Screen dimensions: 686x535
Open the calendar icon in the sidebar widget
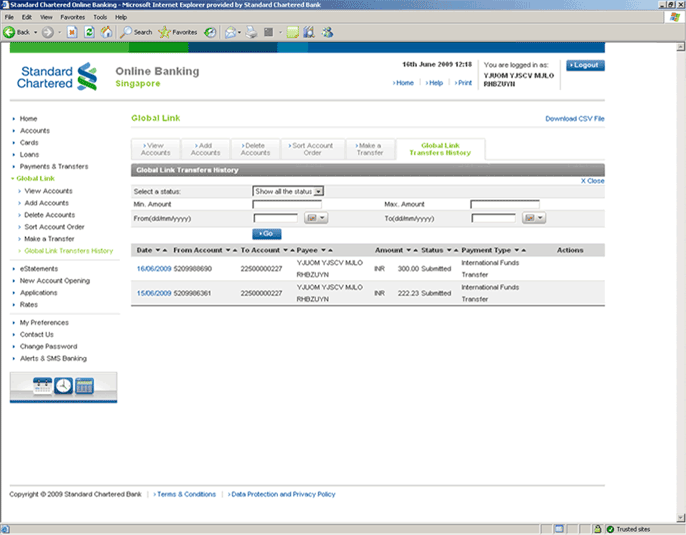pos(42,386)
